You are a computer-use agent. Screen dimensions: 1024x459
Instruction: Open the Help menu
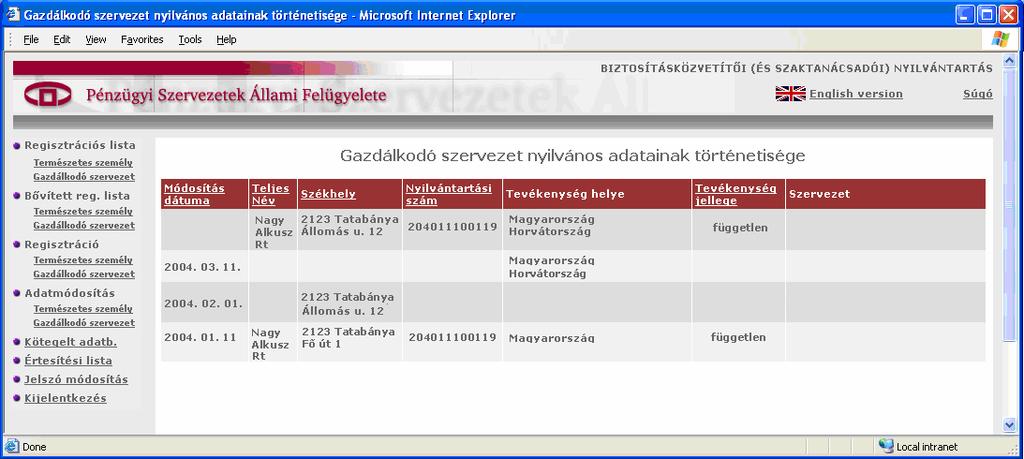[x=226, y=40]
